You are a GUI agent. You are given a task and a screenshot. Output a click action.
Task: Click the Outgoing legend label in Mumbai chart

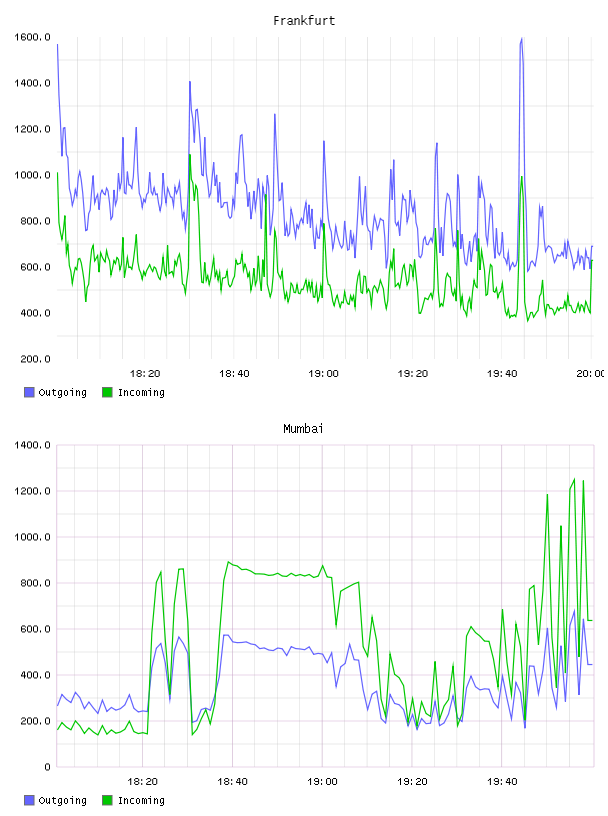coord(62,801)
